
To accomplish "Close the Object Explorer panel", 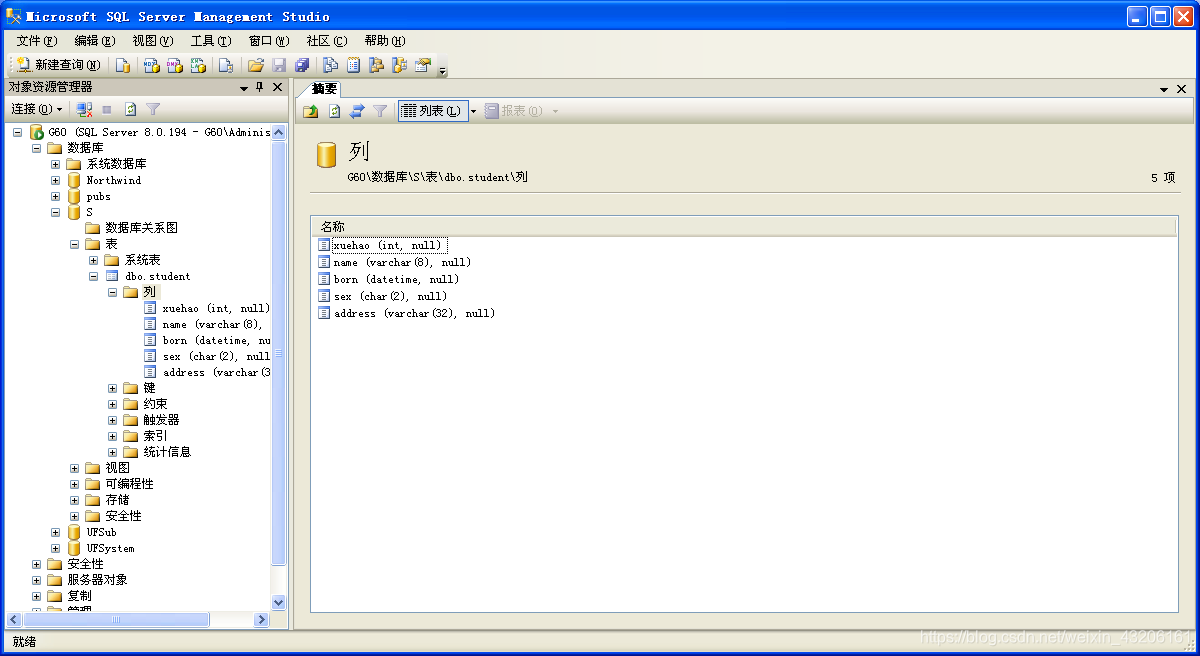I will point(278,88).
